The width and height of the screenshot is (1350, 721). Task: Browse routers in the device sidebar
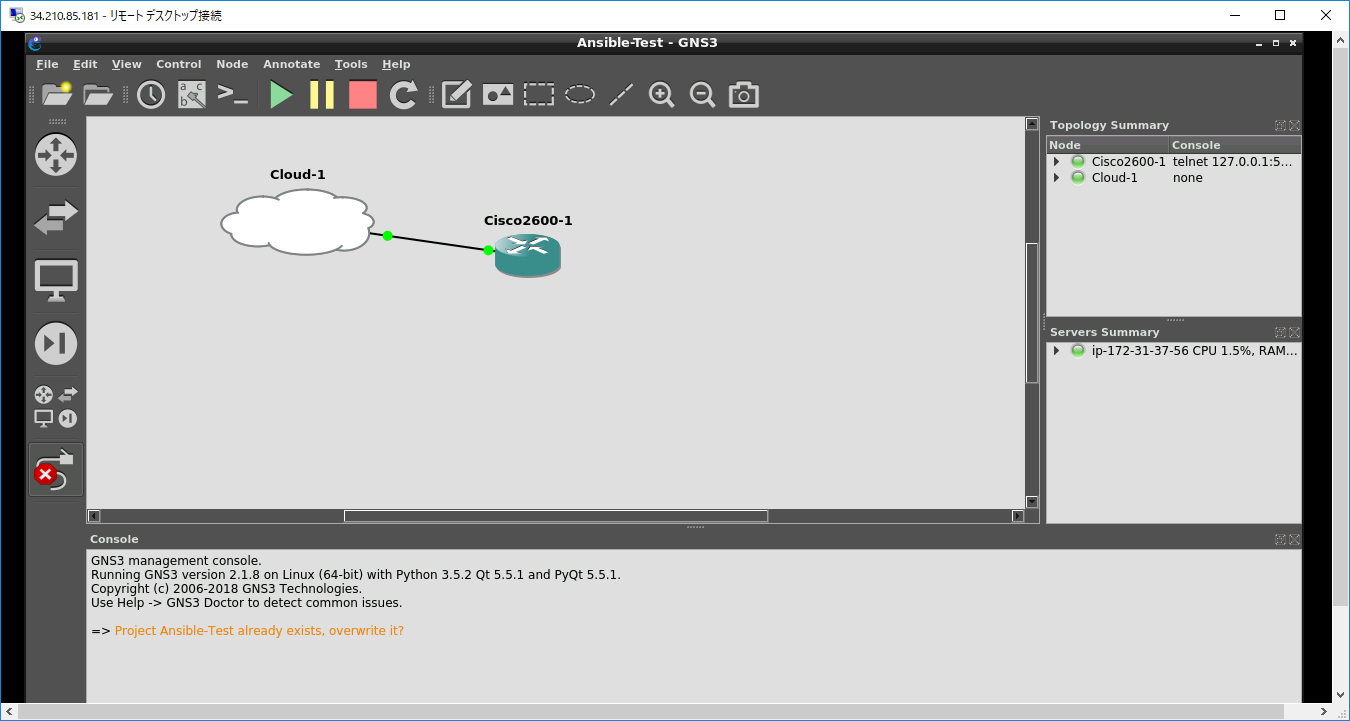(x=56, y=155)
